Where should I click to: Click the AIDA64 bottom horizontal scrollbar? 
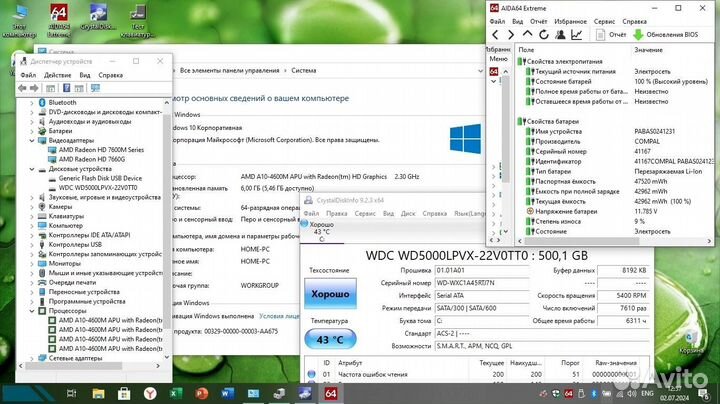tap(580, 241)
